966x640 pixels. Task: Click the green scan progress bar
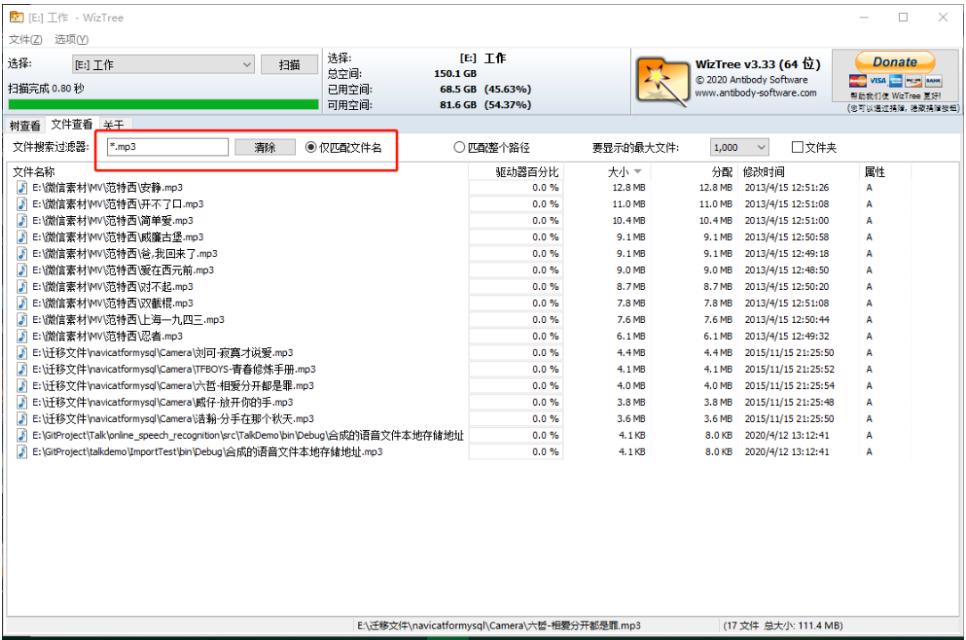pyautogui.click(x=163, y=105)
